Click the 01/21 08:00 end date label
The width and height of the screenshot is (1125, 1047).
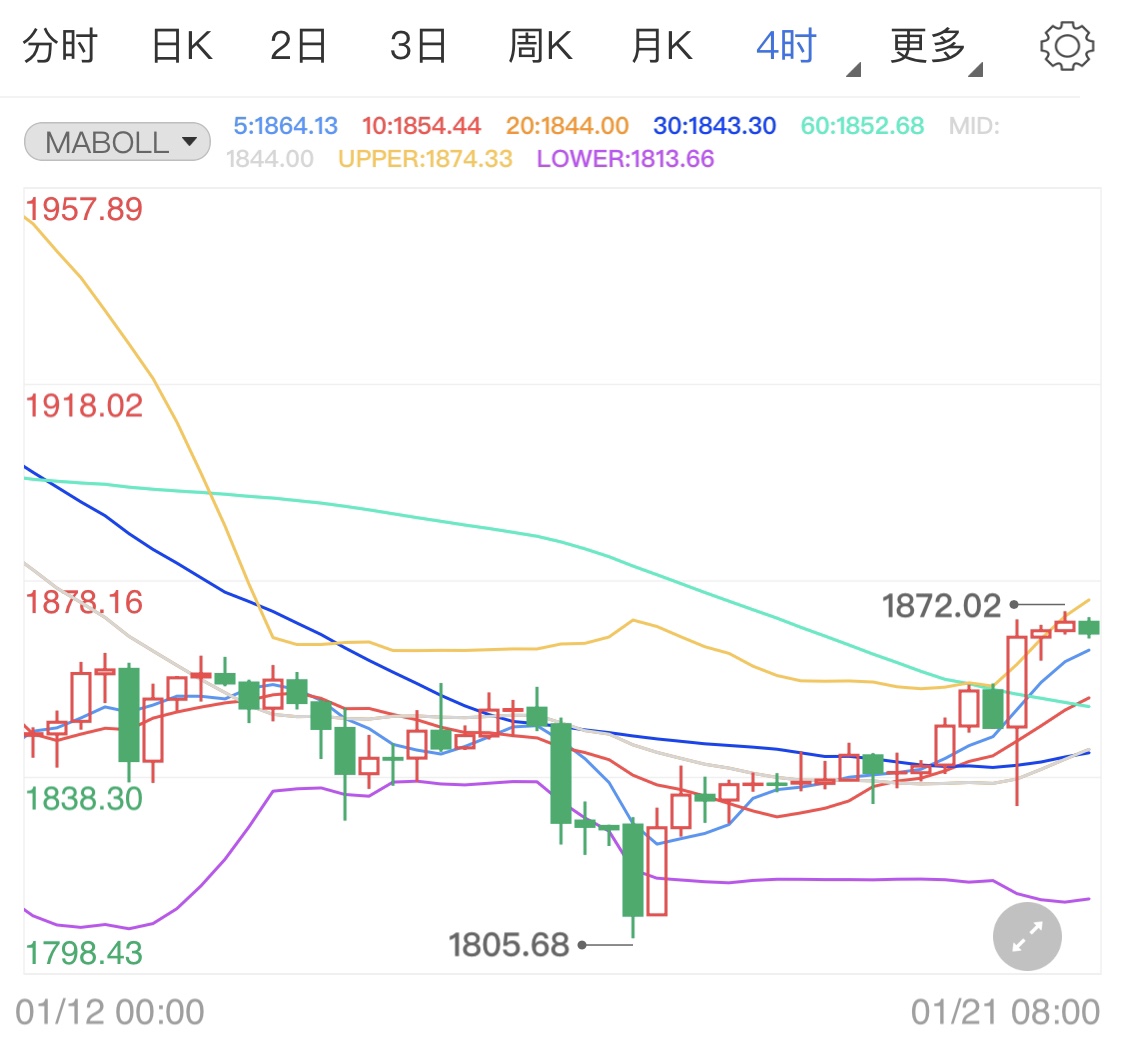pos(1005,1013)
